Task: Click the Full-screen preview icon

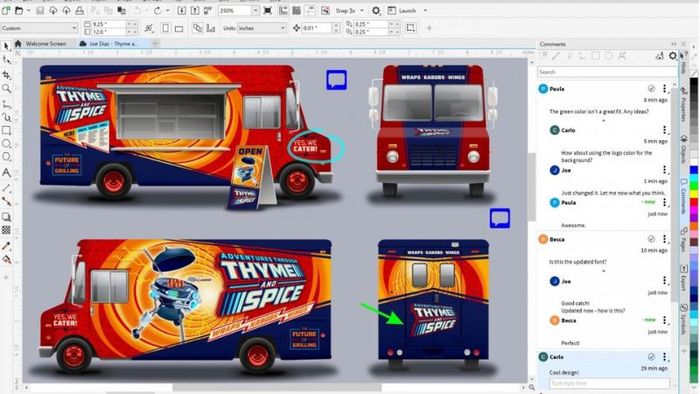Action: 267,10
